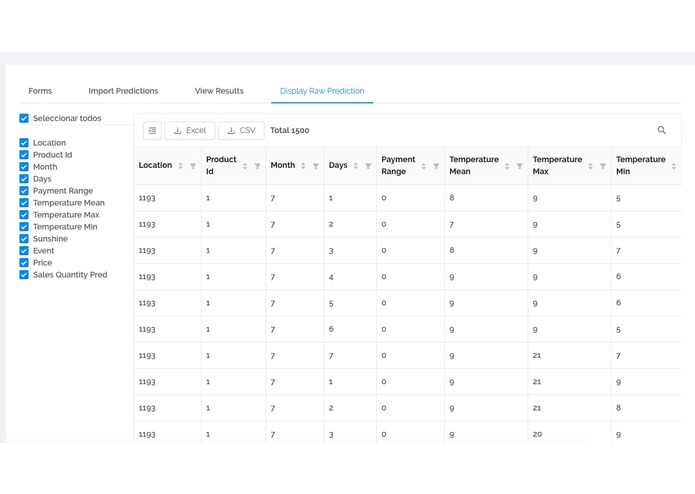Image resolution: width=695 pixels, height=494 pixels.
Task: Sort by the Payment Range column
Action: [424, 166]
